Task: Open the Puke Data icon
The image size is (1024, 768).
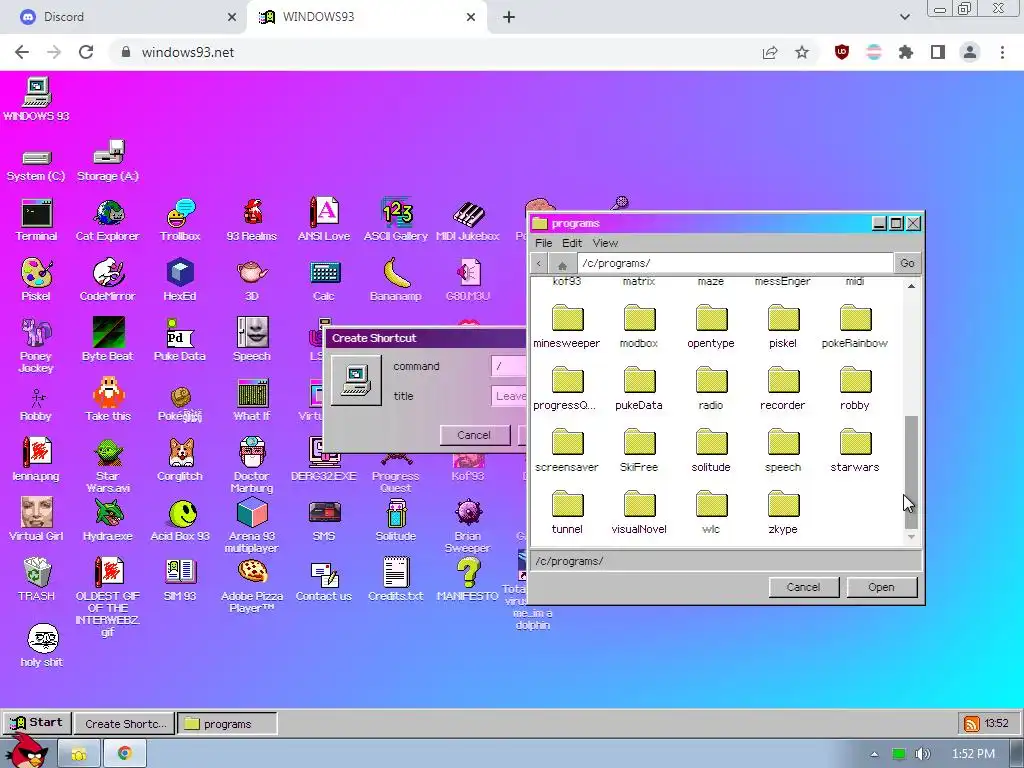Action: coord(180,339)
